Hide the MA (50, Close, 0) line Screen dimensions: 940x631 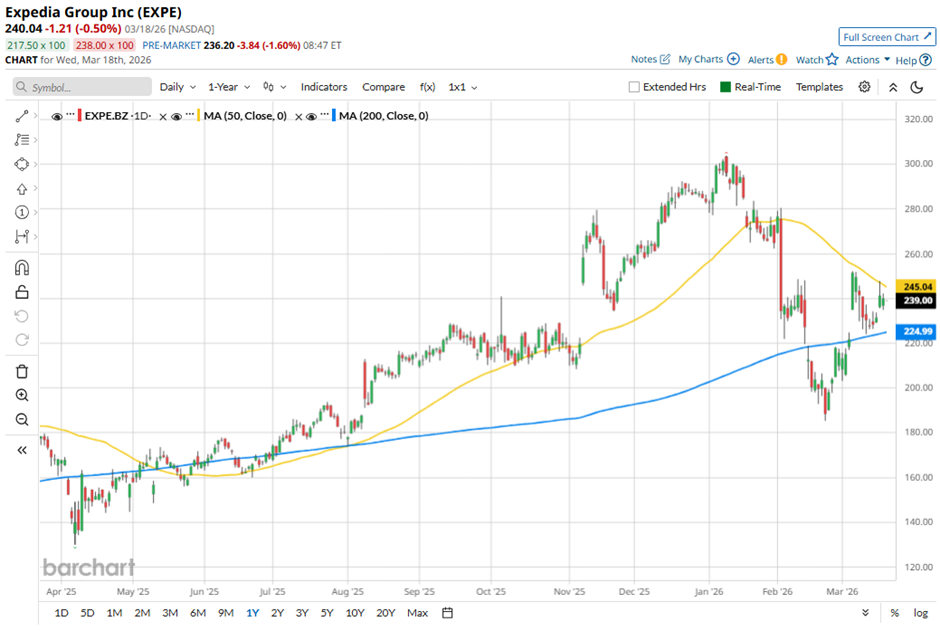176,117
